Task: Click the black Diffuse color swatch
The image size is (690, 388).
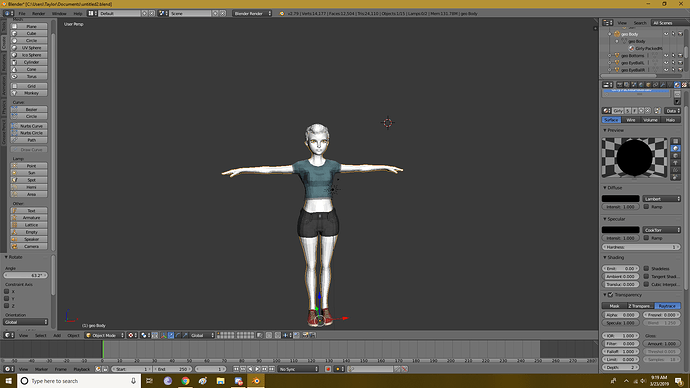Action: 620,199
